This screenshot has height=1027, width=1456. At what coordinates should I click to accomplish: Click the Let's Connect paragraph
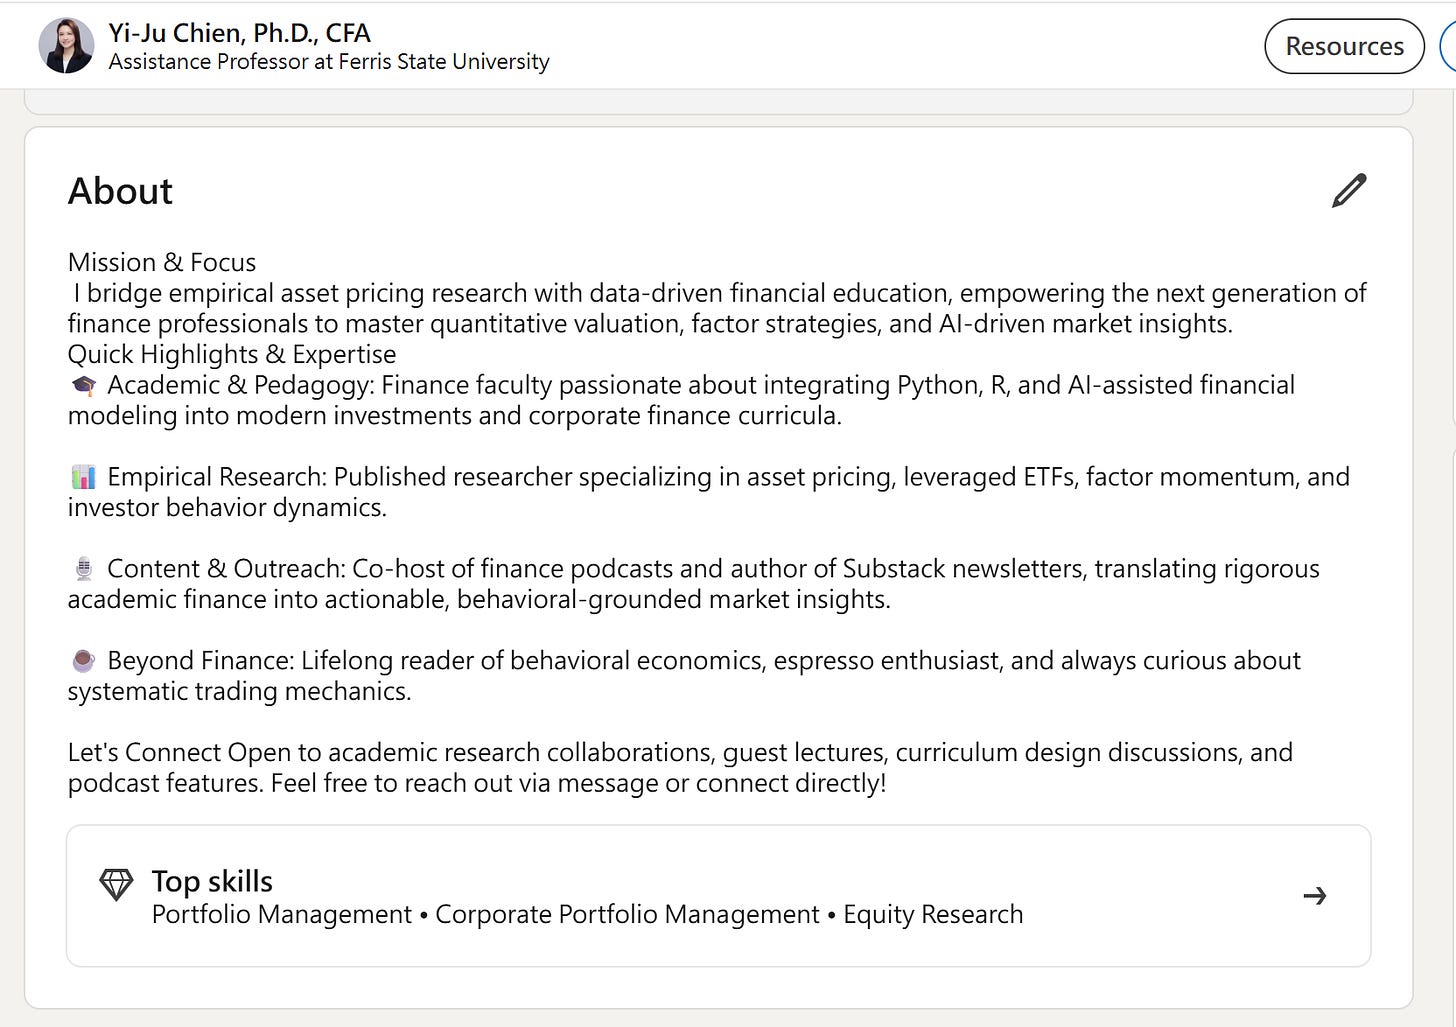[680, 767]
